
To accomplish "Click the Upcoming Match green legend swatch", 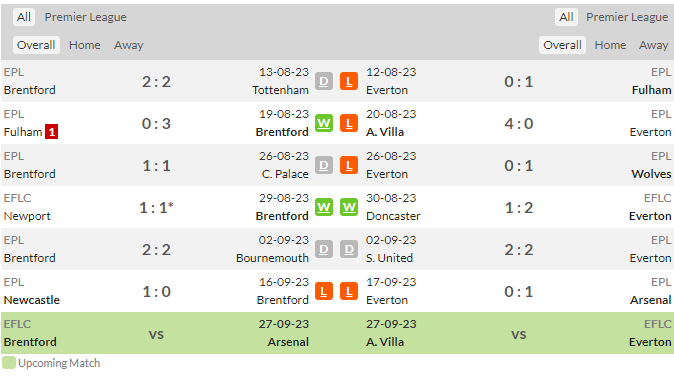I will [x=9, y=363].
